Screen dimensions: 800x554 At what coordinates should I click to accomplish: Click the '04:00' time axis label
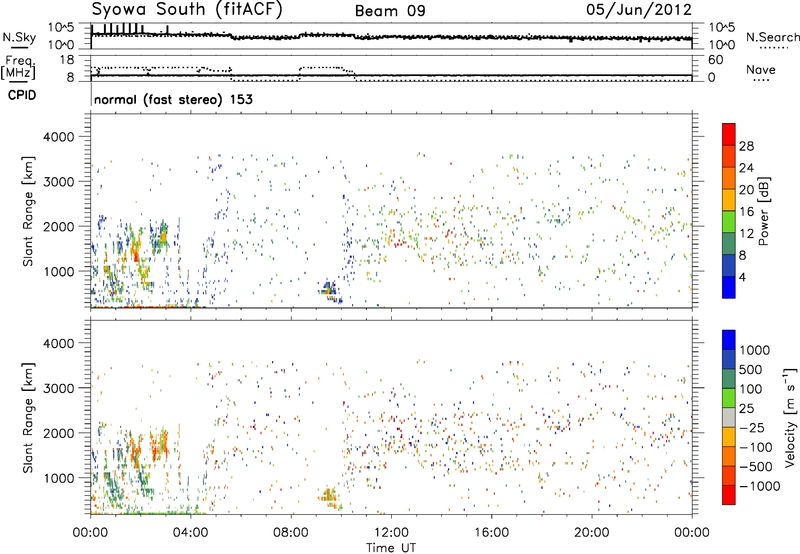191,533
